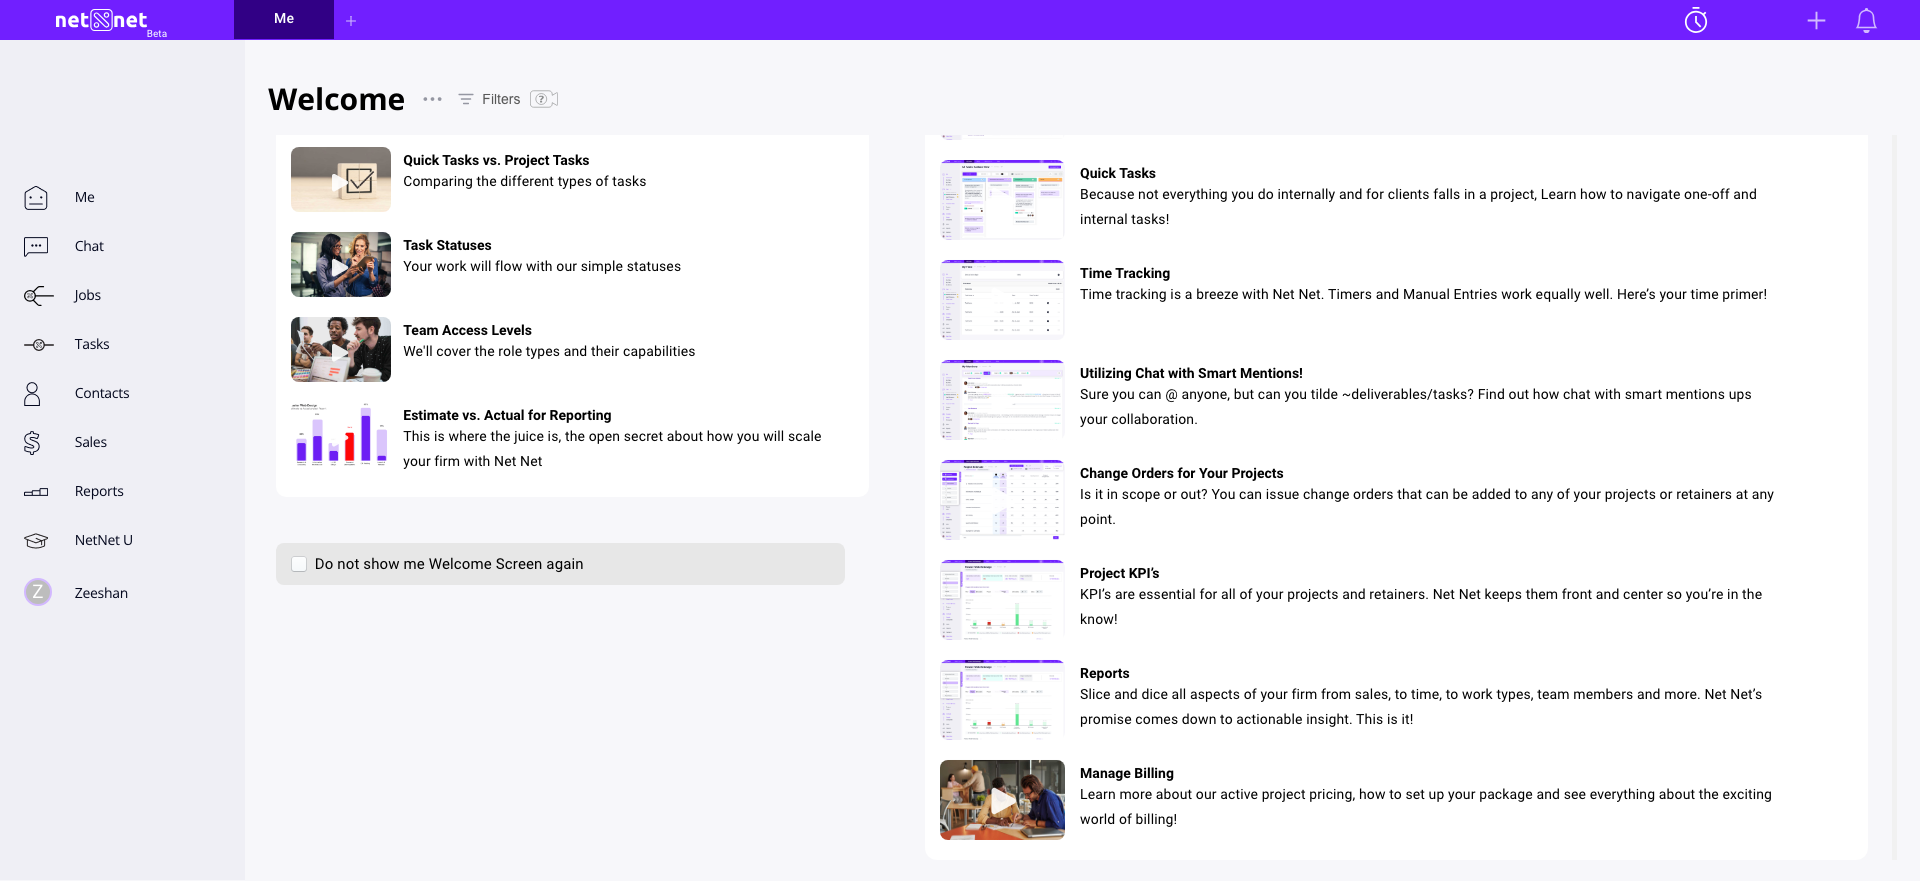Play Quick Tasks vs. Project Tasks video thumbnail
The image size is (1920, 881).
point(341,180)
